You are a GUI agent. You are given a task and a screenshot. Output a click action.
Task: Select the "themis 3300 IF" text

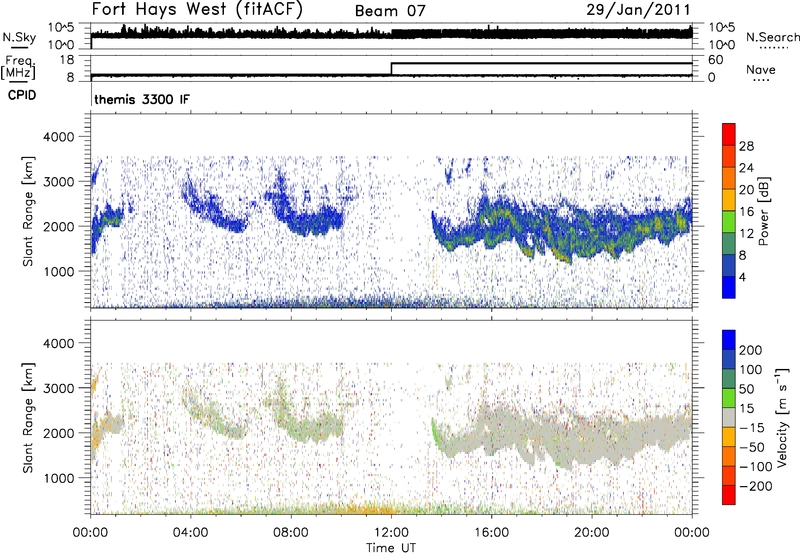142,99
